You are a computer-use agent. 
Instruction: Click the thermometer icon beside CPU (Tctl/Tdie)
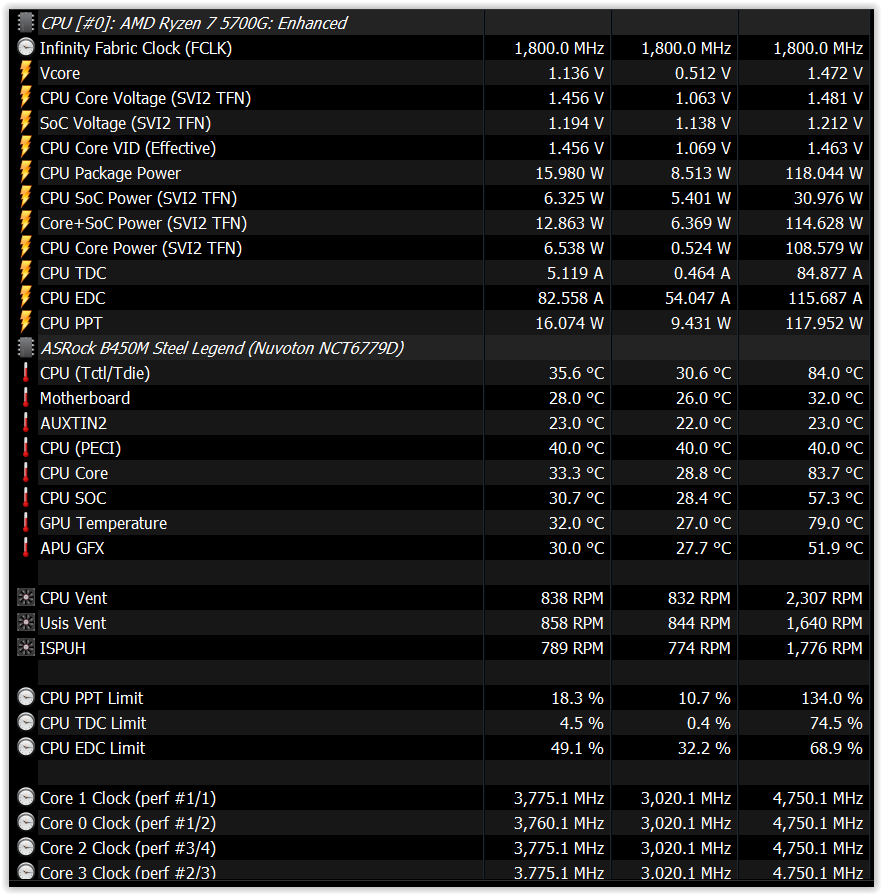[x=26, y=373]
